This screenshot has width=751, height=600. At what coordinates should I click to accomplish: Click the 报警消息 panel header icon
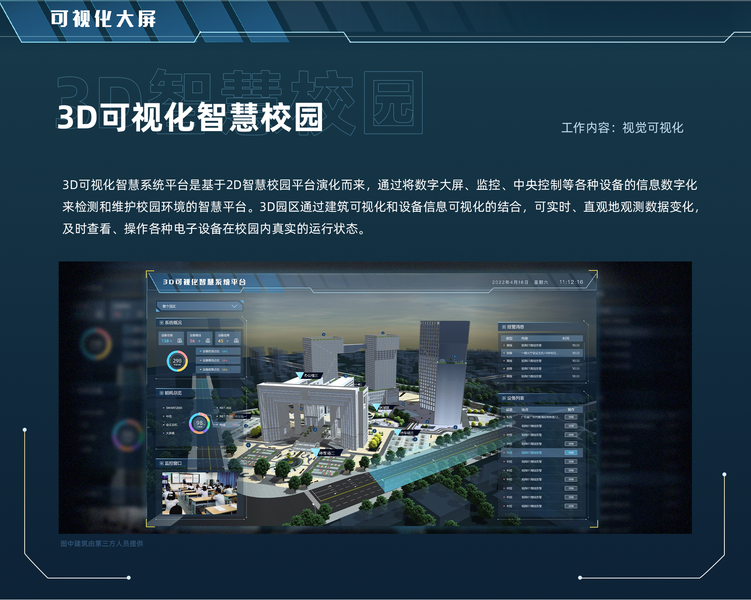point(504,327)
